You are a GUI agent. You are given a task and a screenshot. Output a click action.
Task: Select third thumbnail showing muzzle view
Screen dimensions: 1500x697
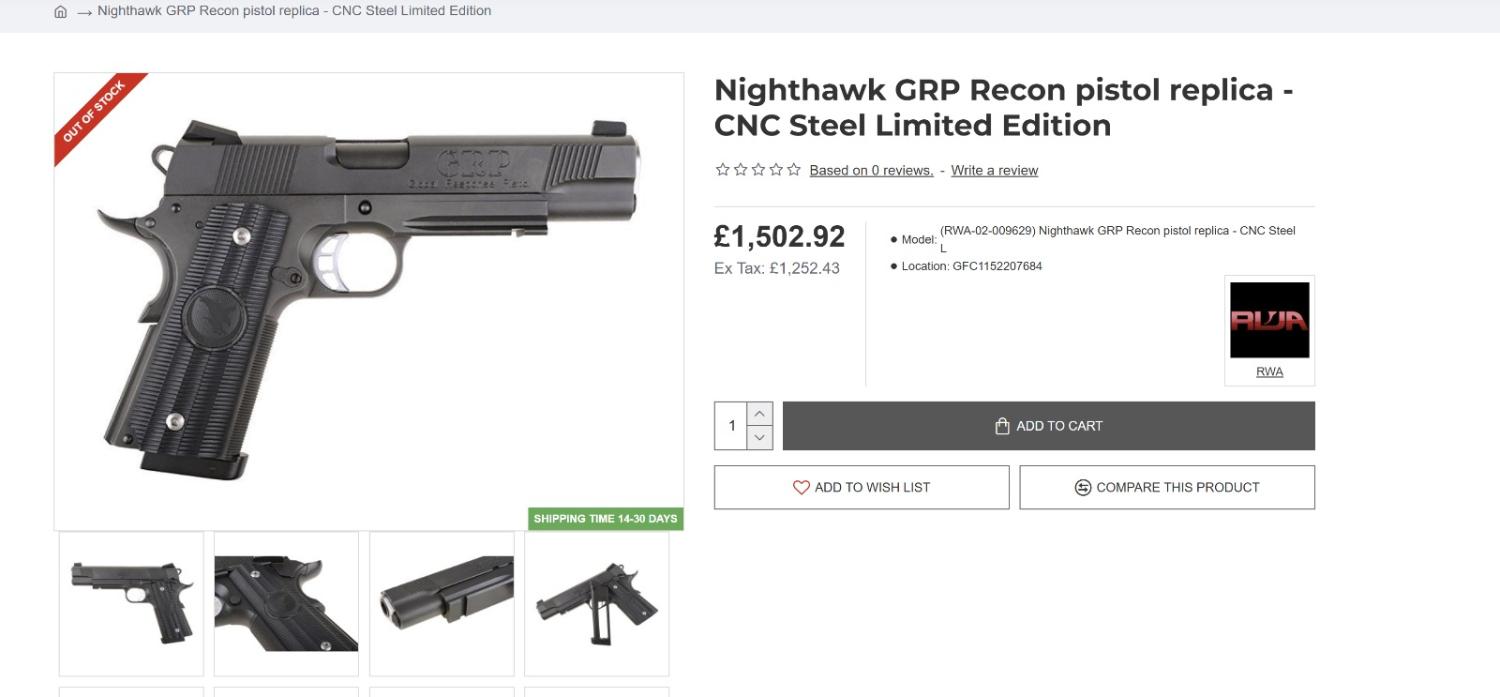coord(441,603)
